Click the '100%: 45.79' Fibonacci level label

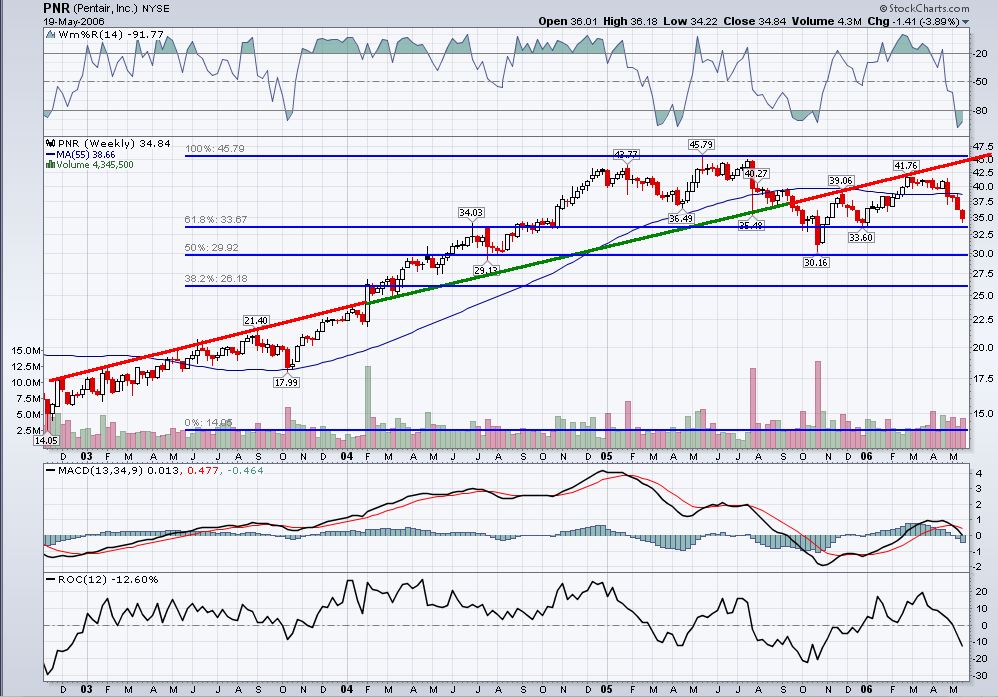point(214,149)
